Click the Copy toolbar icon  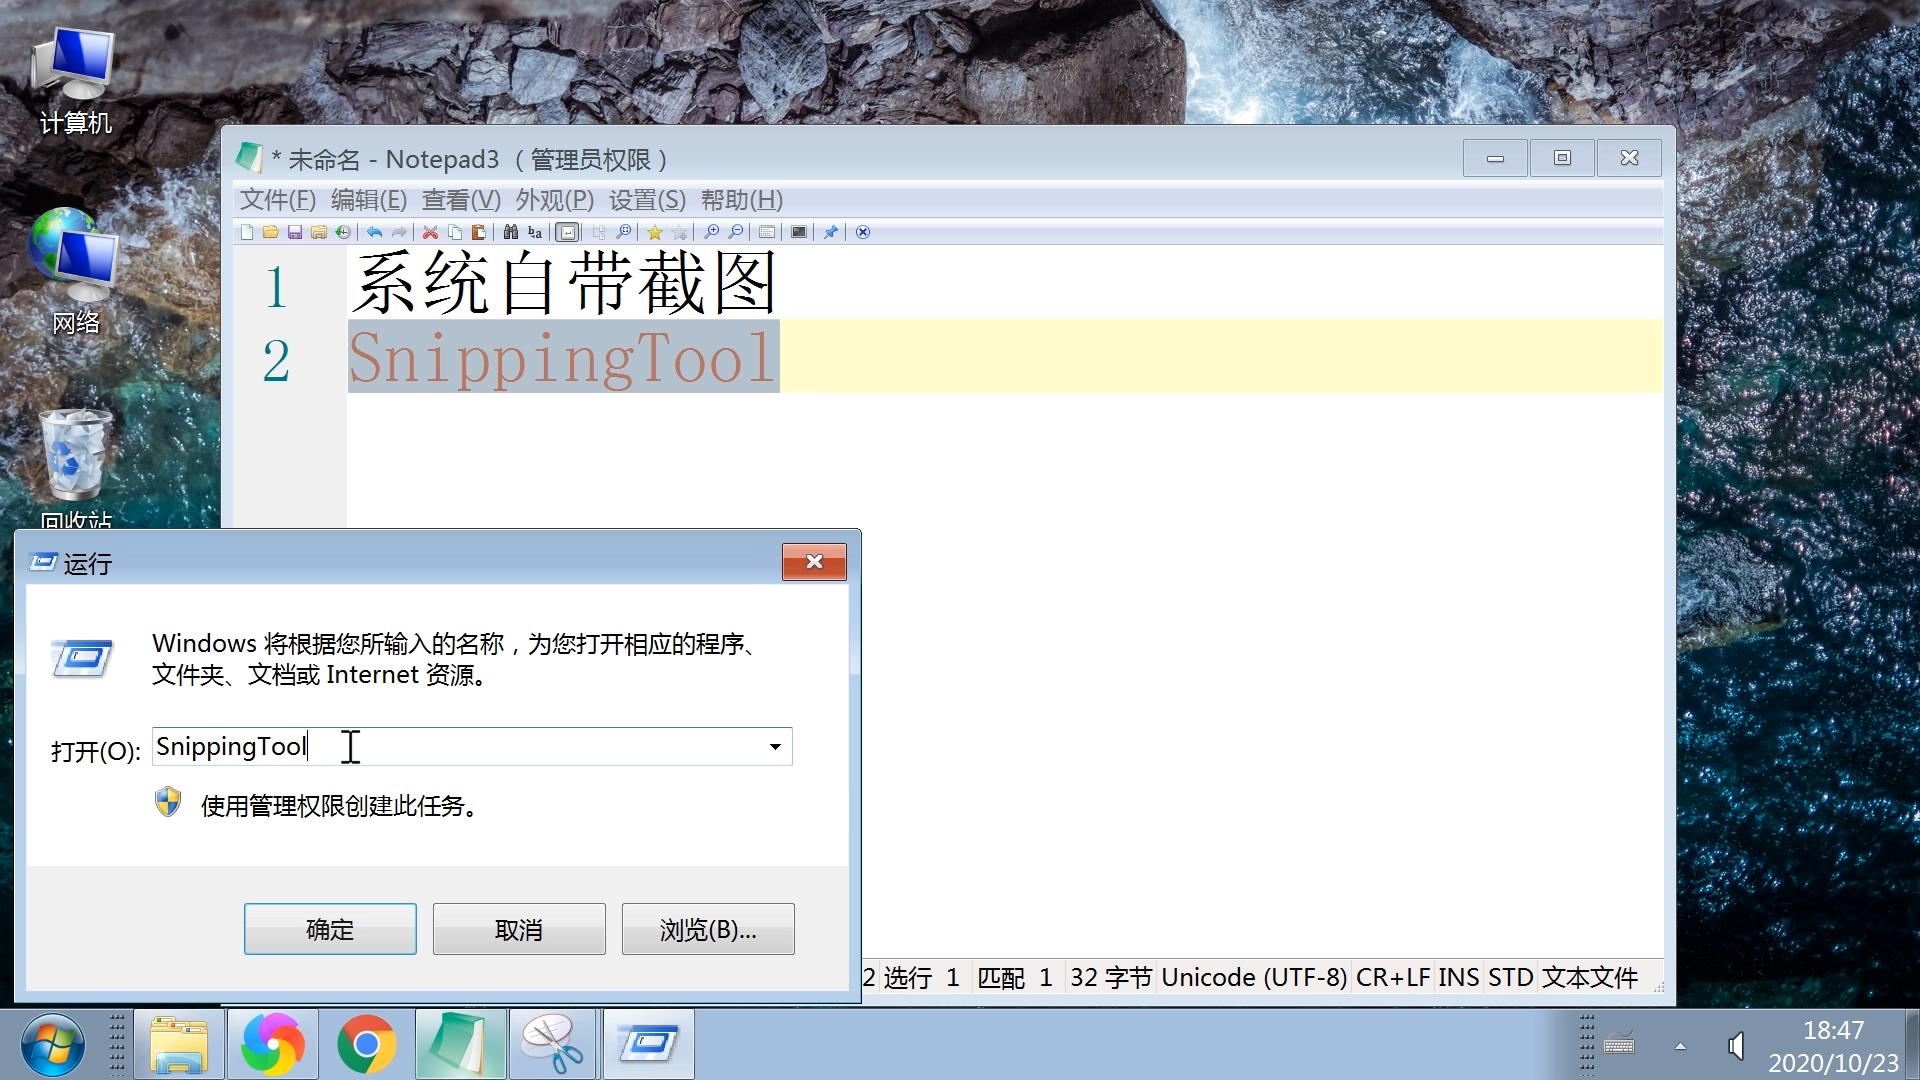(x=455, y=232)
